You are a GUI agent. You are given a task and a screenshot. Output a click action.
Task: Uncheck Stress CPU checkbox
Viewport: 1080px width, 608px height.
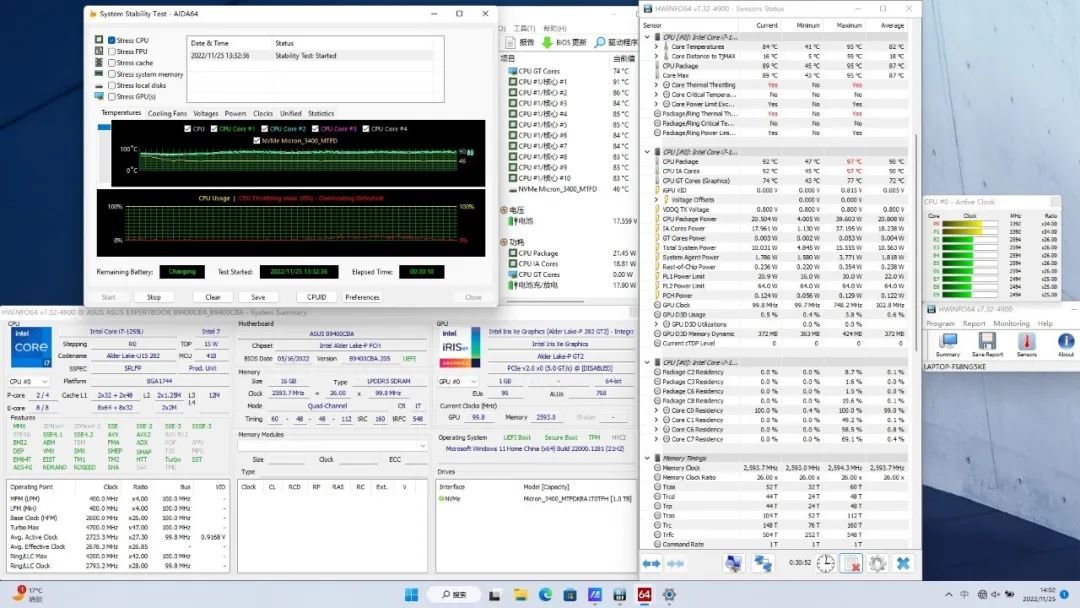(x=112, y=41)
